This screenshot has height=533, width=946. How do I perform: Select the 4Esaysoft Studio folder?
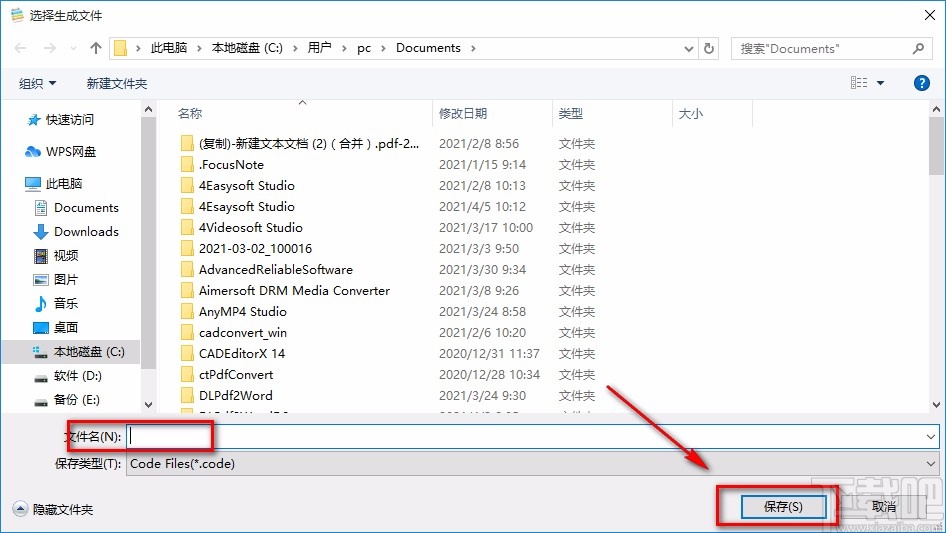247,207
